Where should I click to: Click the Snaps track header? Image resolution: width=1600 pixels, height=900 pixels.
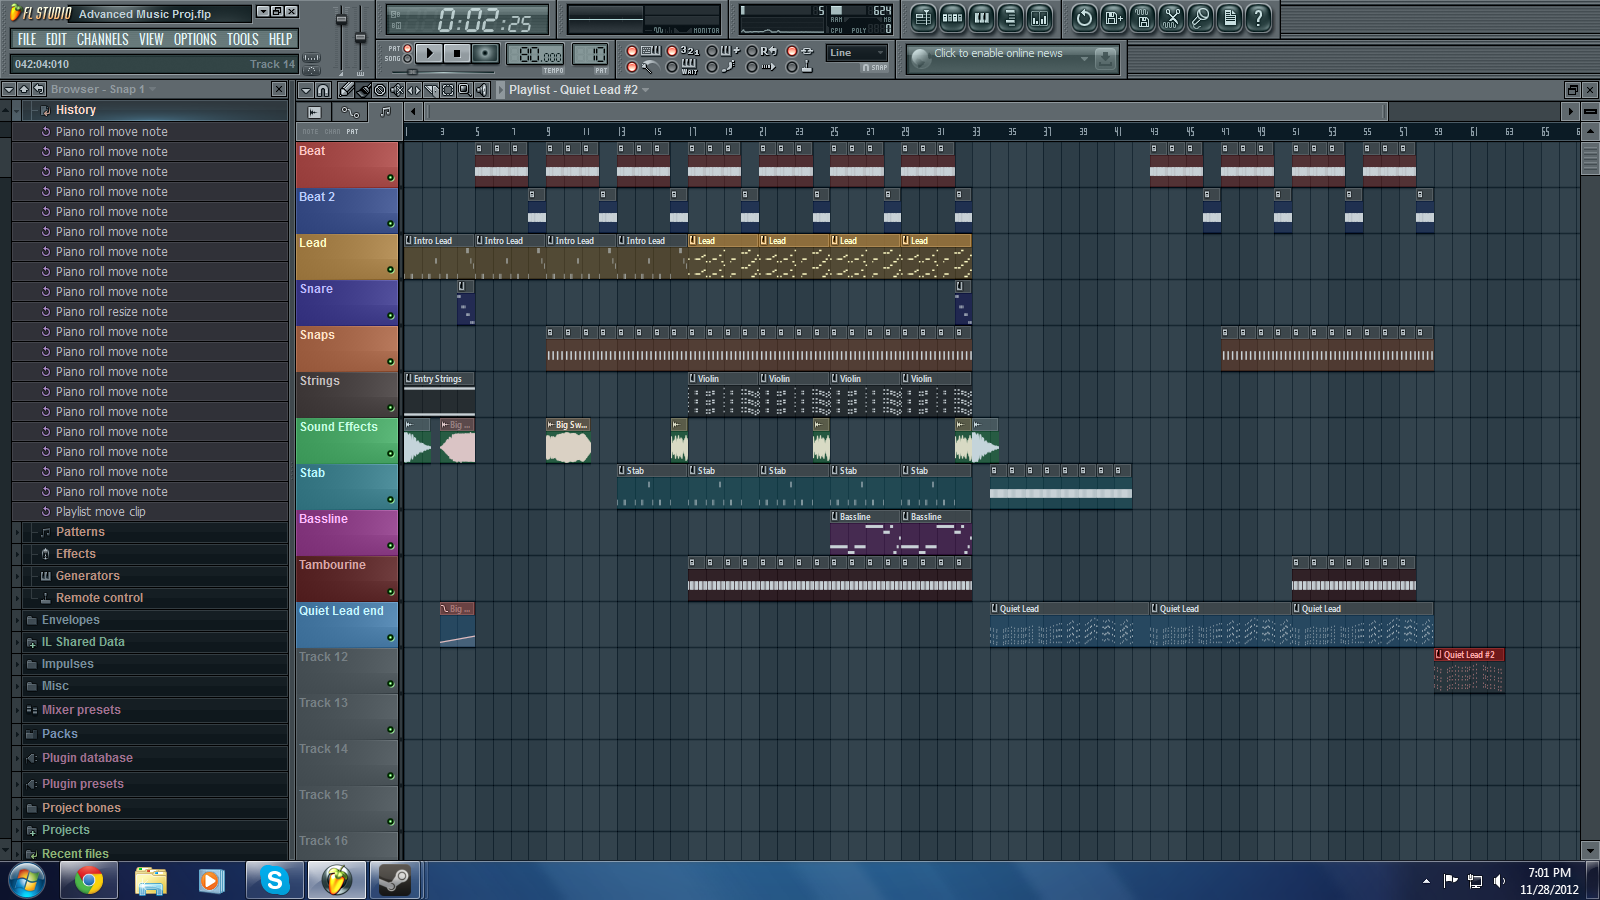tap(346, 348)
